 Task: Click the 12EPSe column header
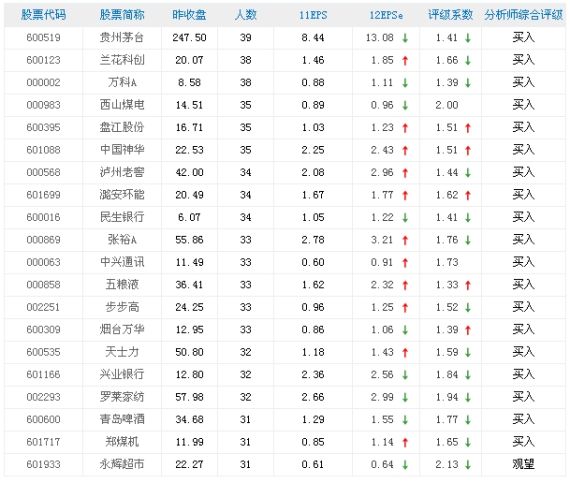point(386,15)
